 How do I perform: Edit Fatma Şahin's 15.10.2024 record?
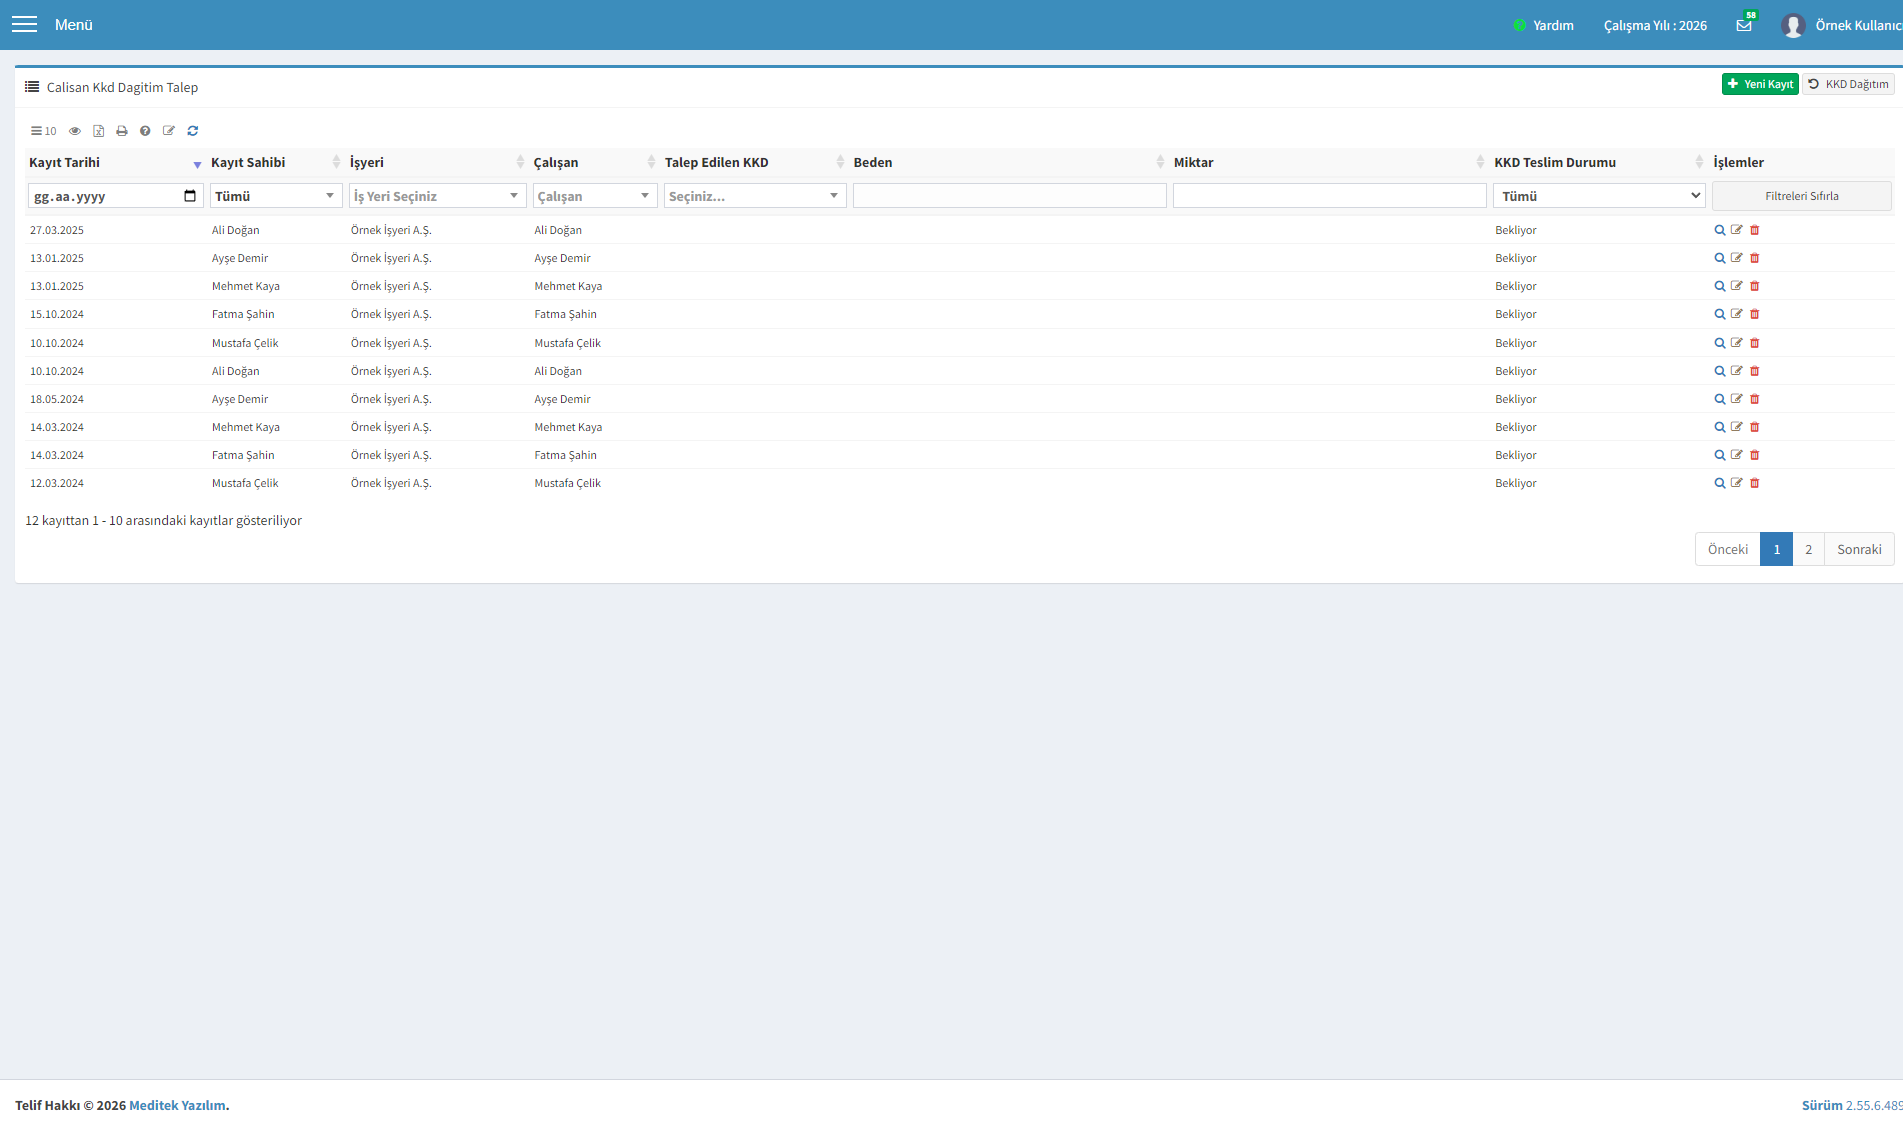click(1737, 314)
